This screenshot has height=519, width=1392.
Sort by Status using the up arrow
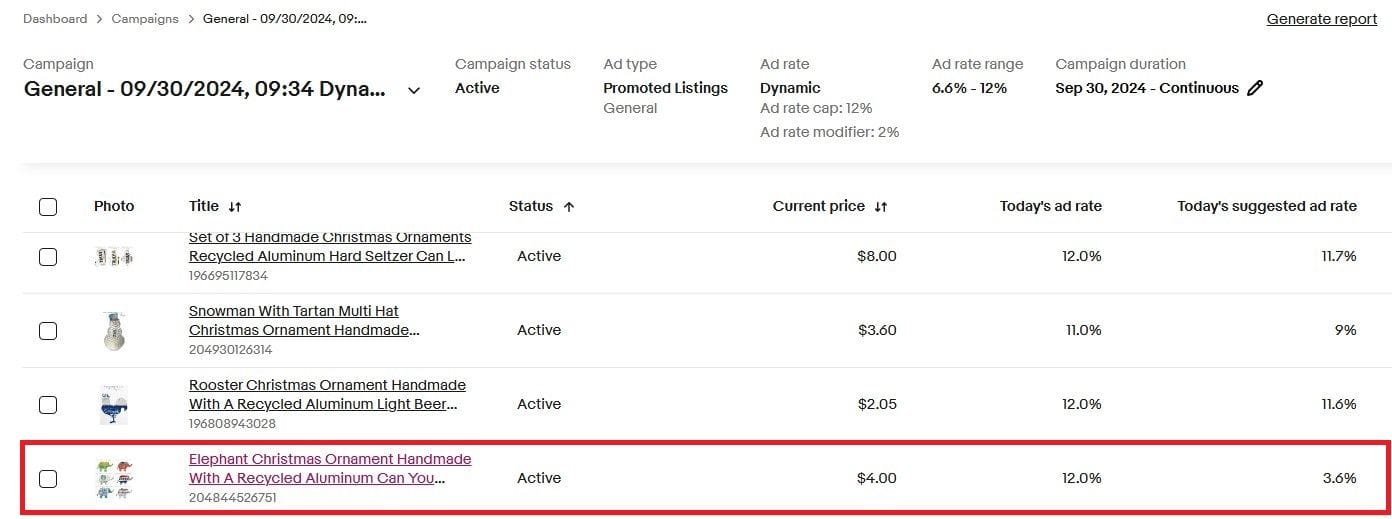pos(569,207)
